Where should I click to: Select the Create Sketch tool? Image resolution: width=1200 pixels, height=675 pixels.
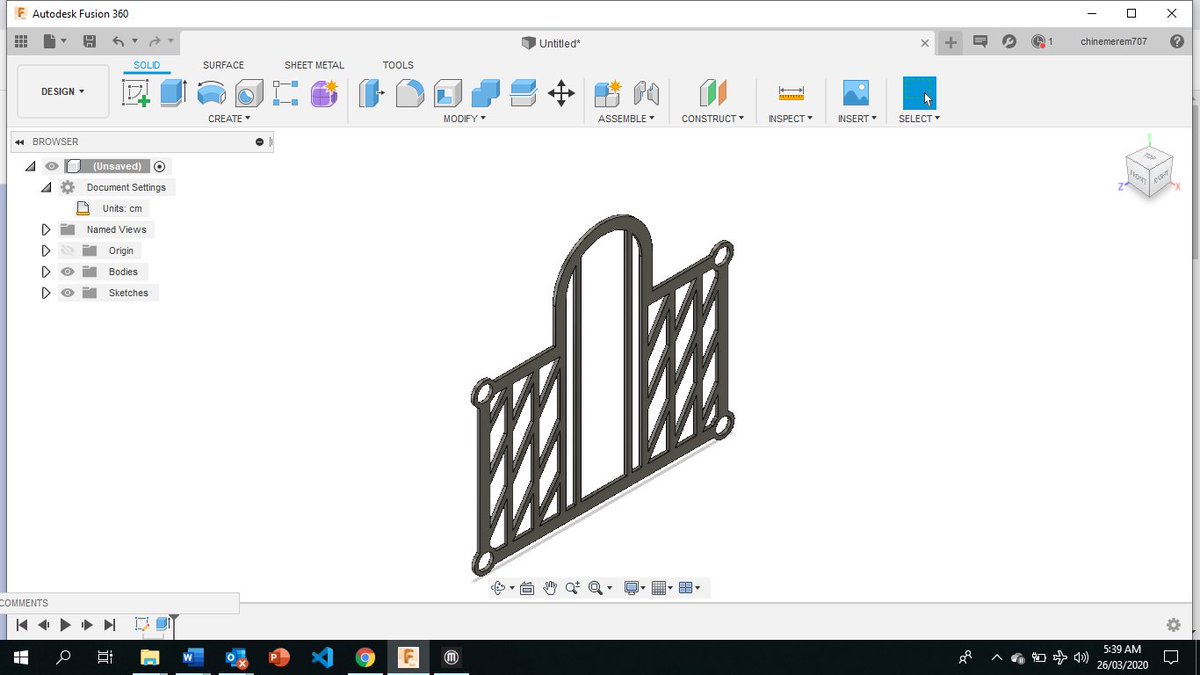[x=136, y=93]
